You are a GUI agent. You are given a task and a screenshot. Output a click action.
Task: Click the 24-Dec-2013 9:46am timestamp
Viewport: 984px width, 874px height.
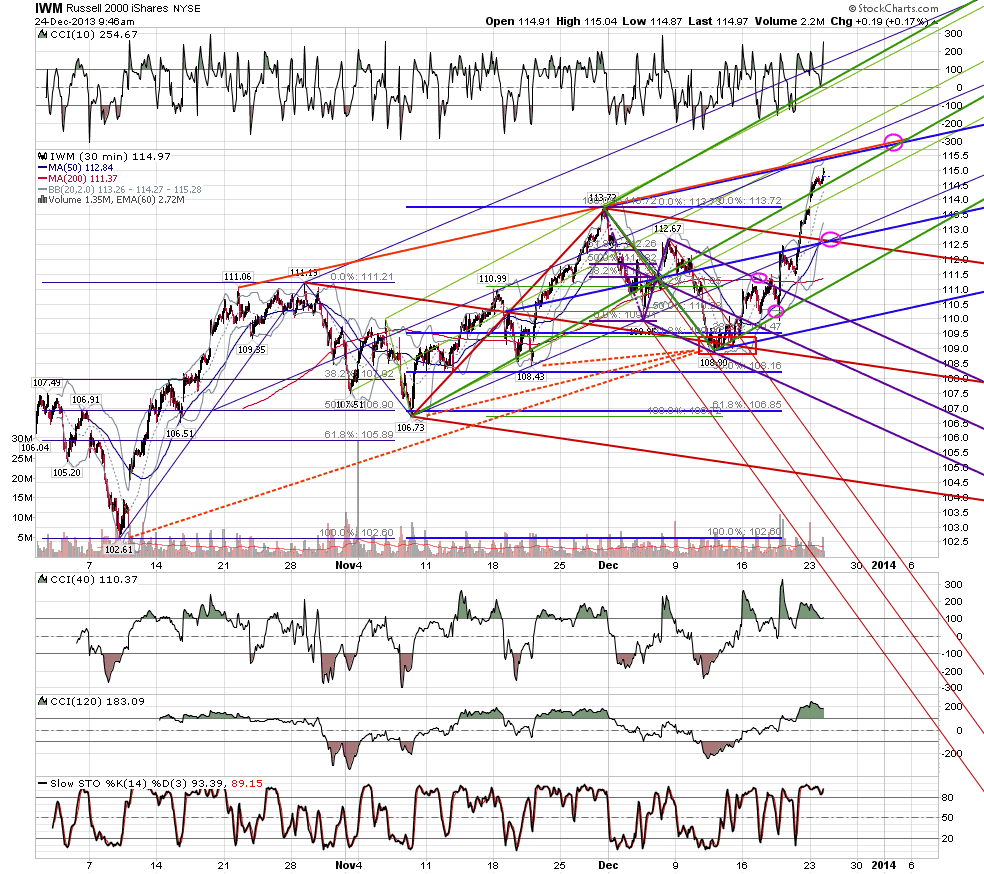pyautogui.click(x=85, y=21)
